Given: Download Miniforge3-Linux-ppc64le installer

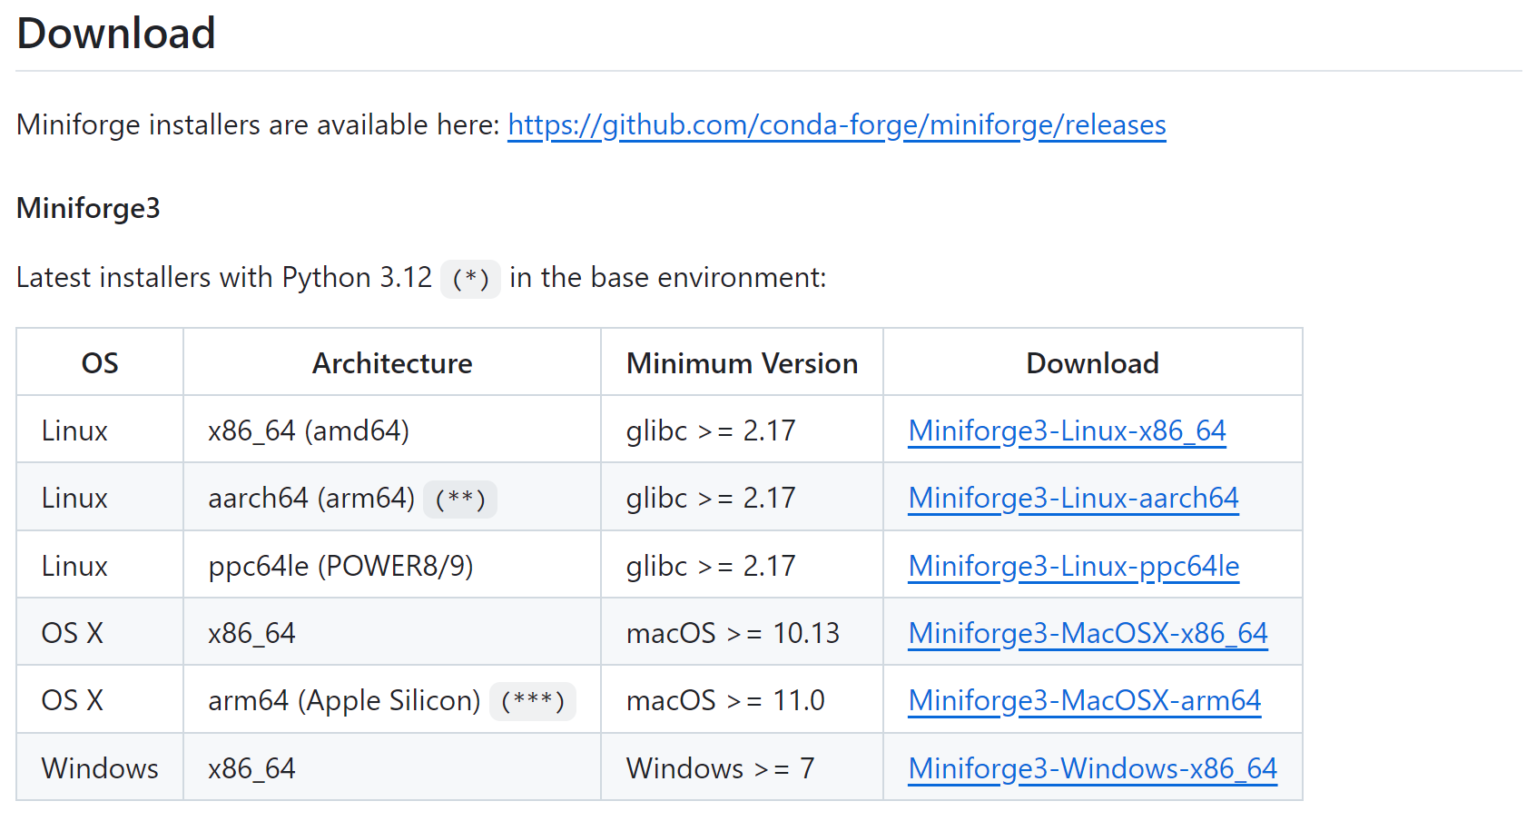Looking at the screenshot, I should pyautogui.click(x=1072, y=565).
